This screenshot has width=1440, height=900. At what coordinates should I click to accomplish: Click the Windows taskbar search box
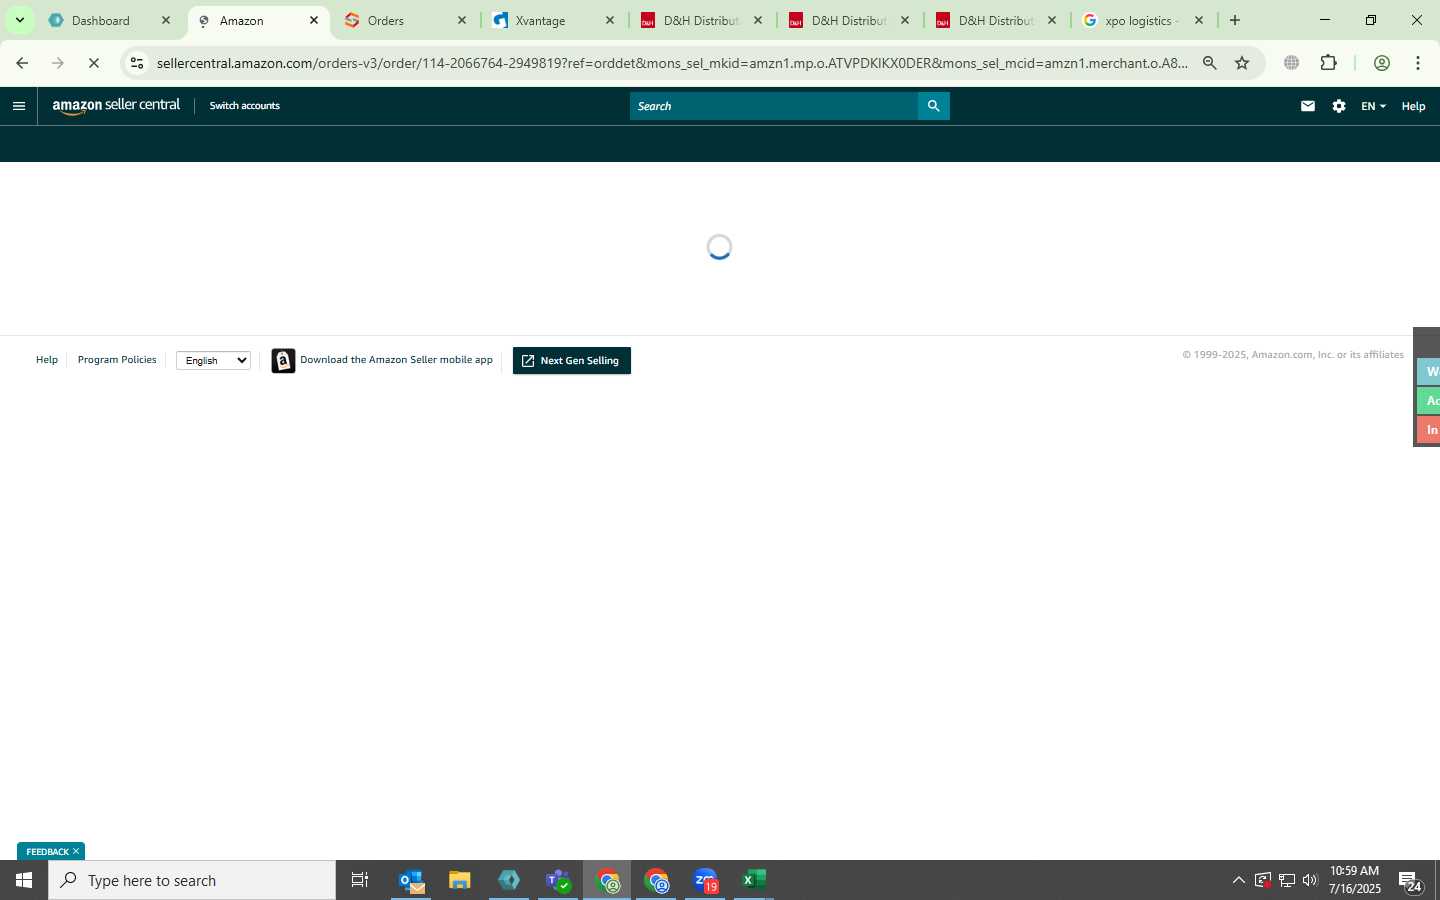[192, 880]
